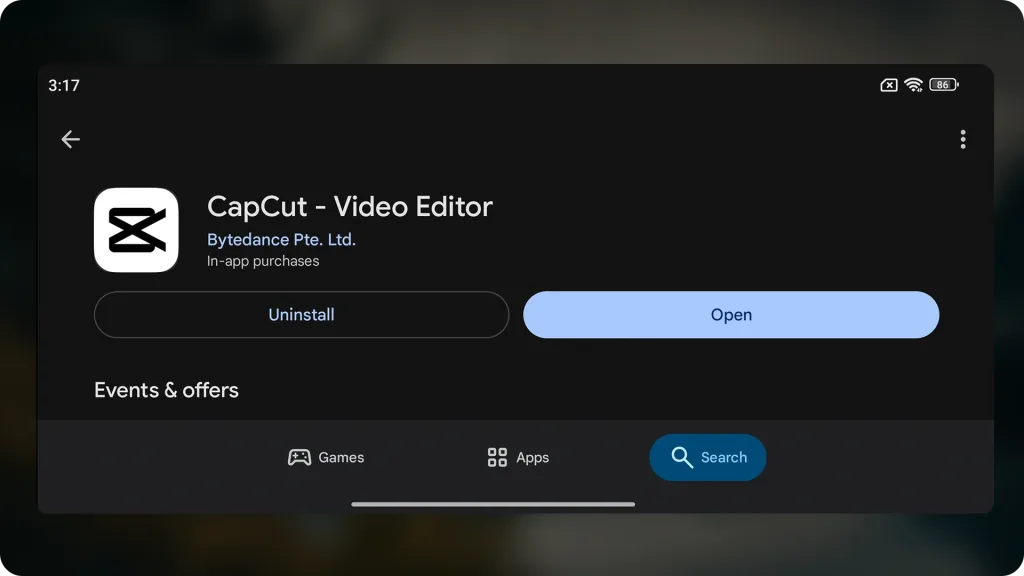
Task: Open the Bytedance Pte. Ltd. developer link
Action: tap(281, 240)
